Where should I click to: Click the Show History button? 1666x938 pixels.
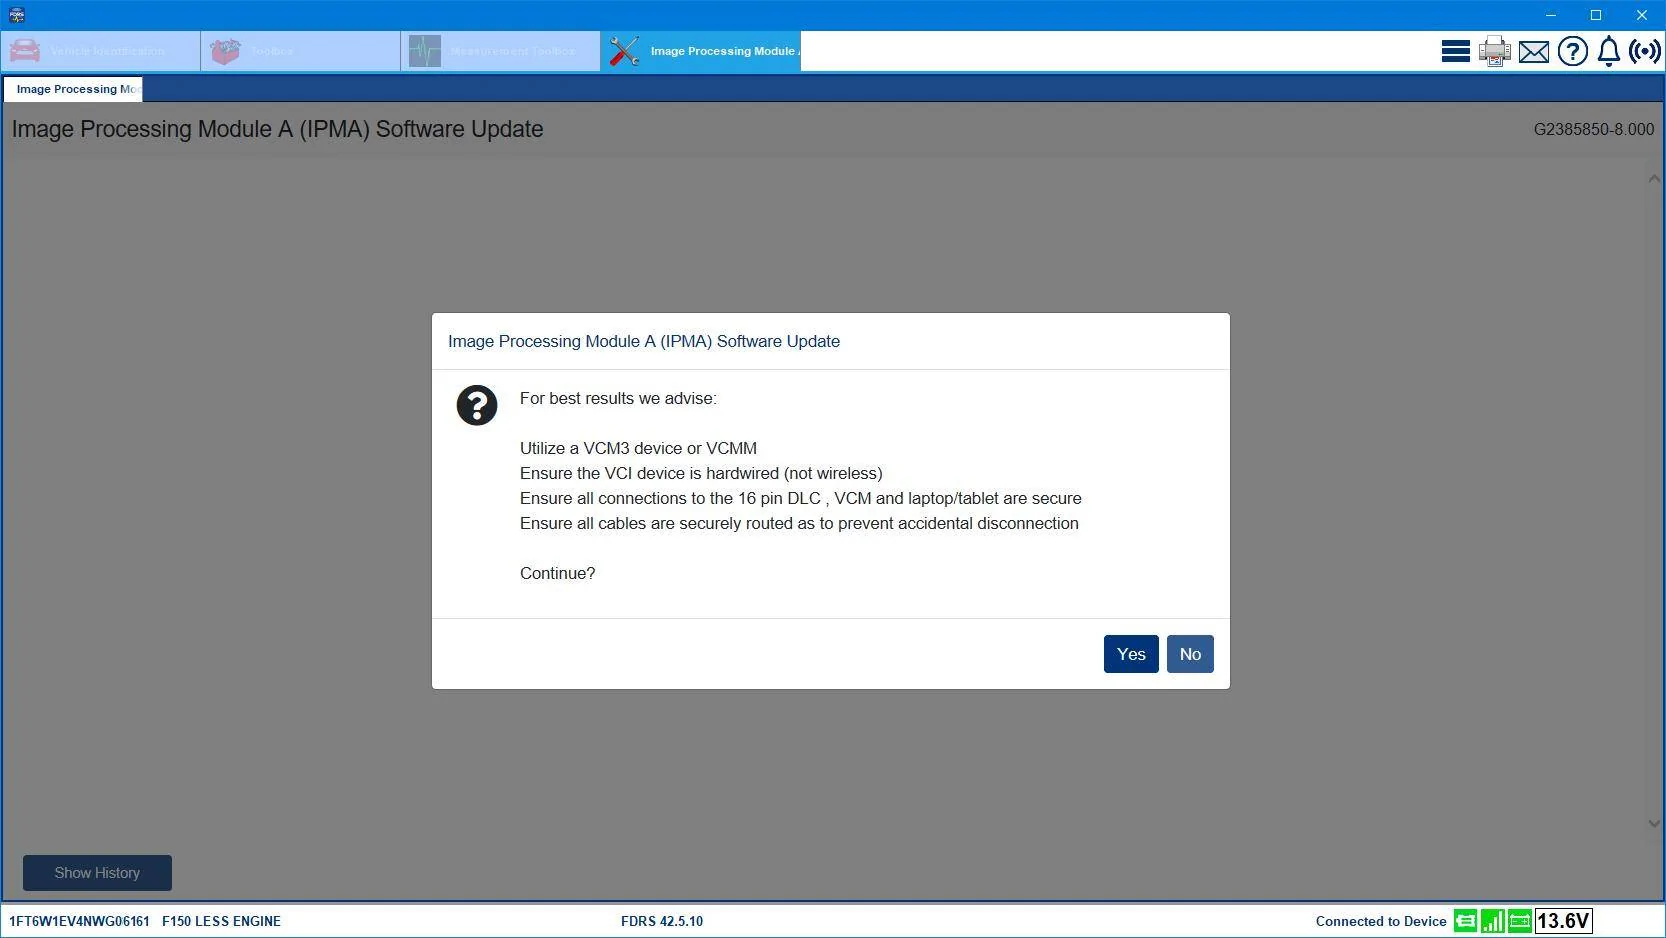[x=97, y=873]
